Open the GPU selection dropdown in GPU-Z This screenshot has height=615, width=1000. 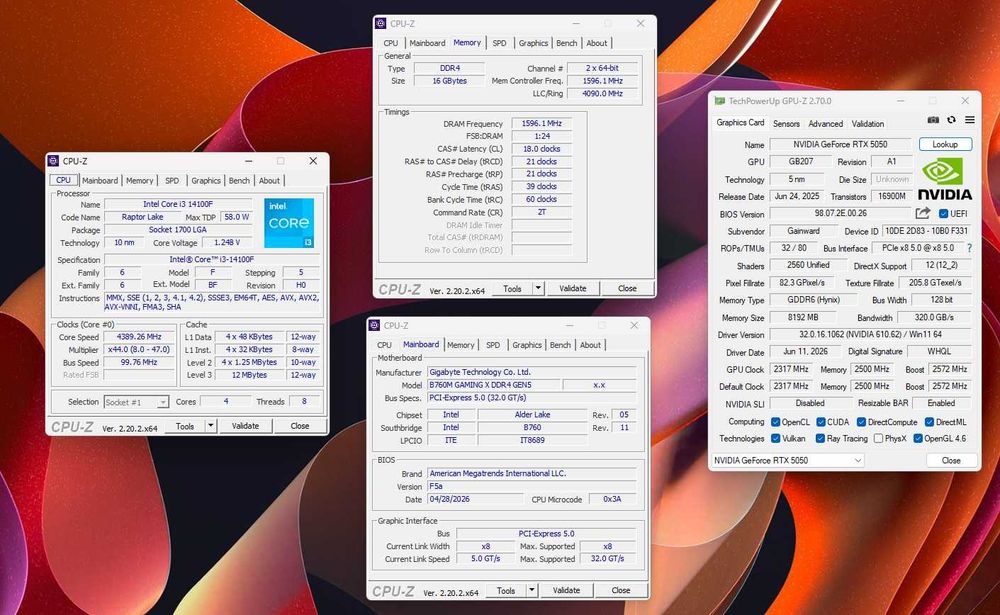788,460
